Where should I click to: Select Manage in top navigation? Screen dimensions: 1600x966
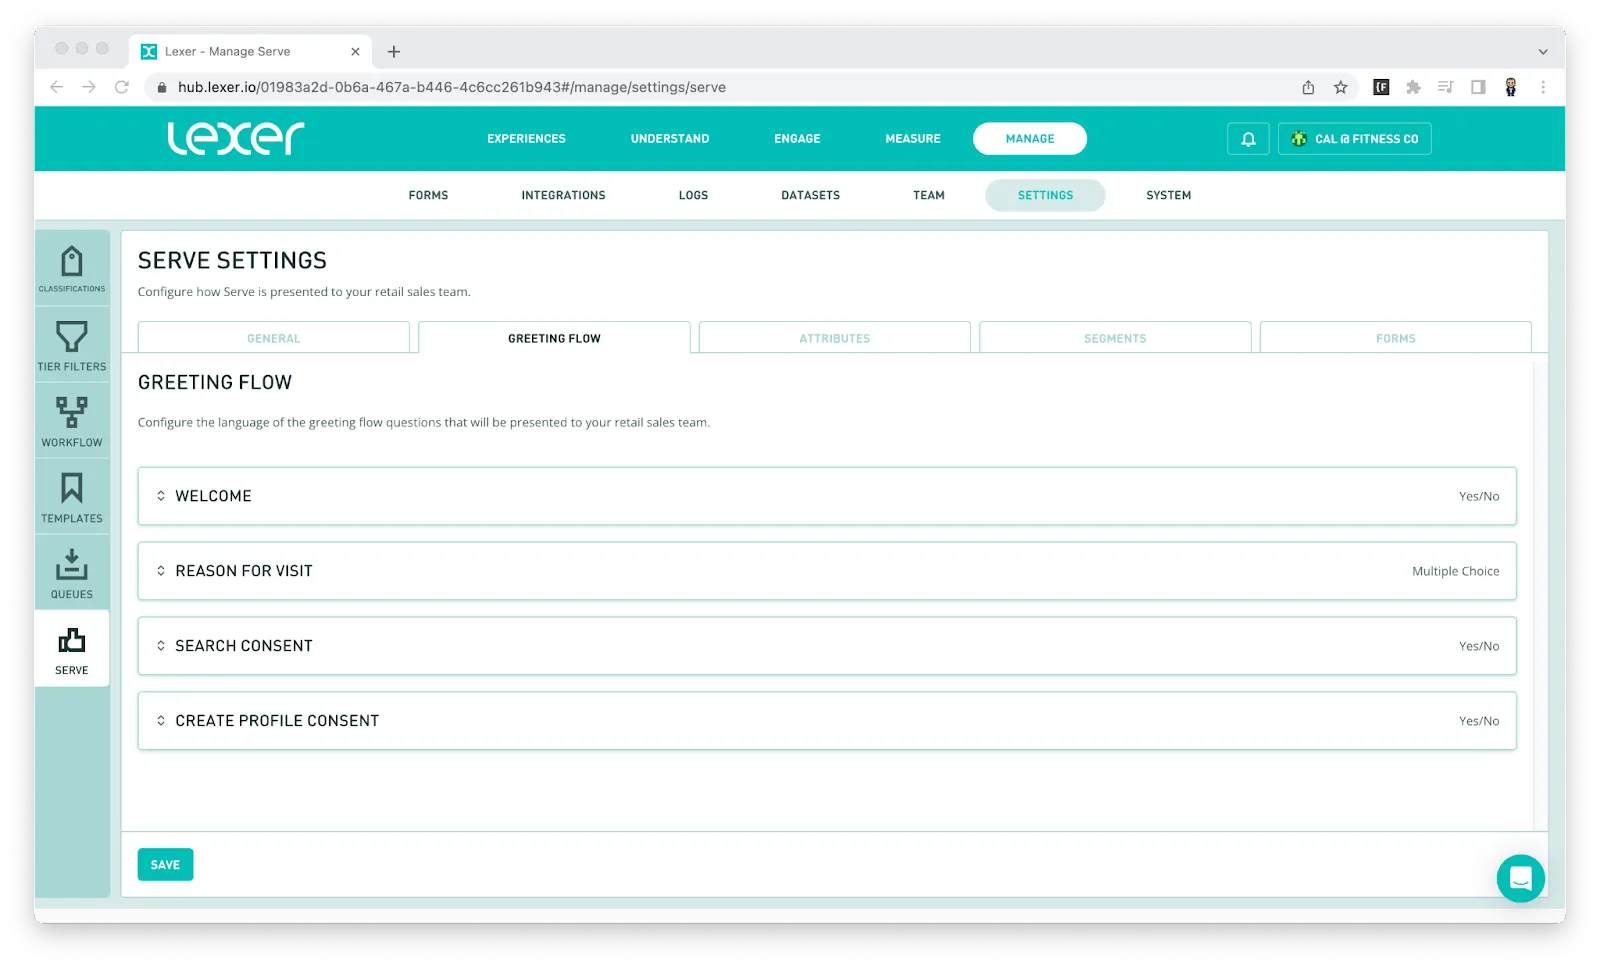(x=1030, y=139)
